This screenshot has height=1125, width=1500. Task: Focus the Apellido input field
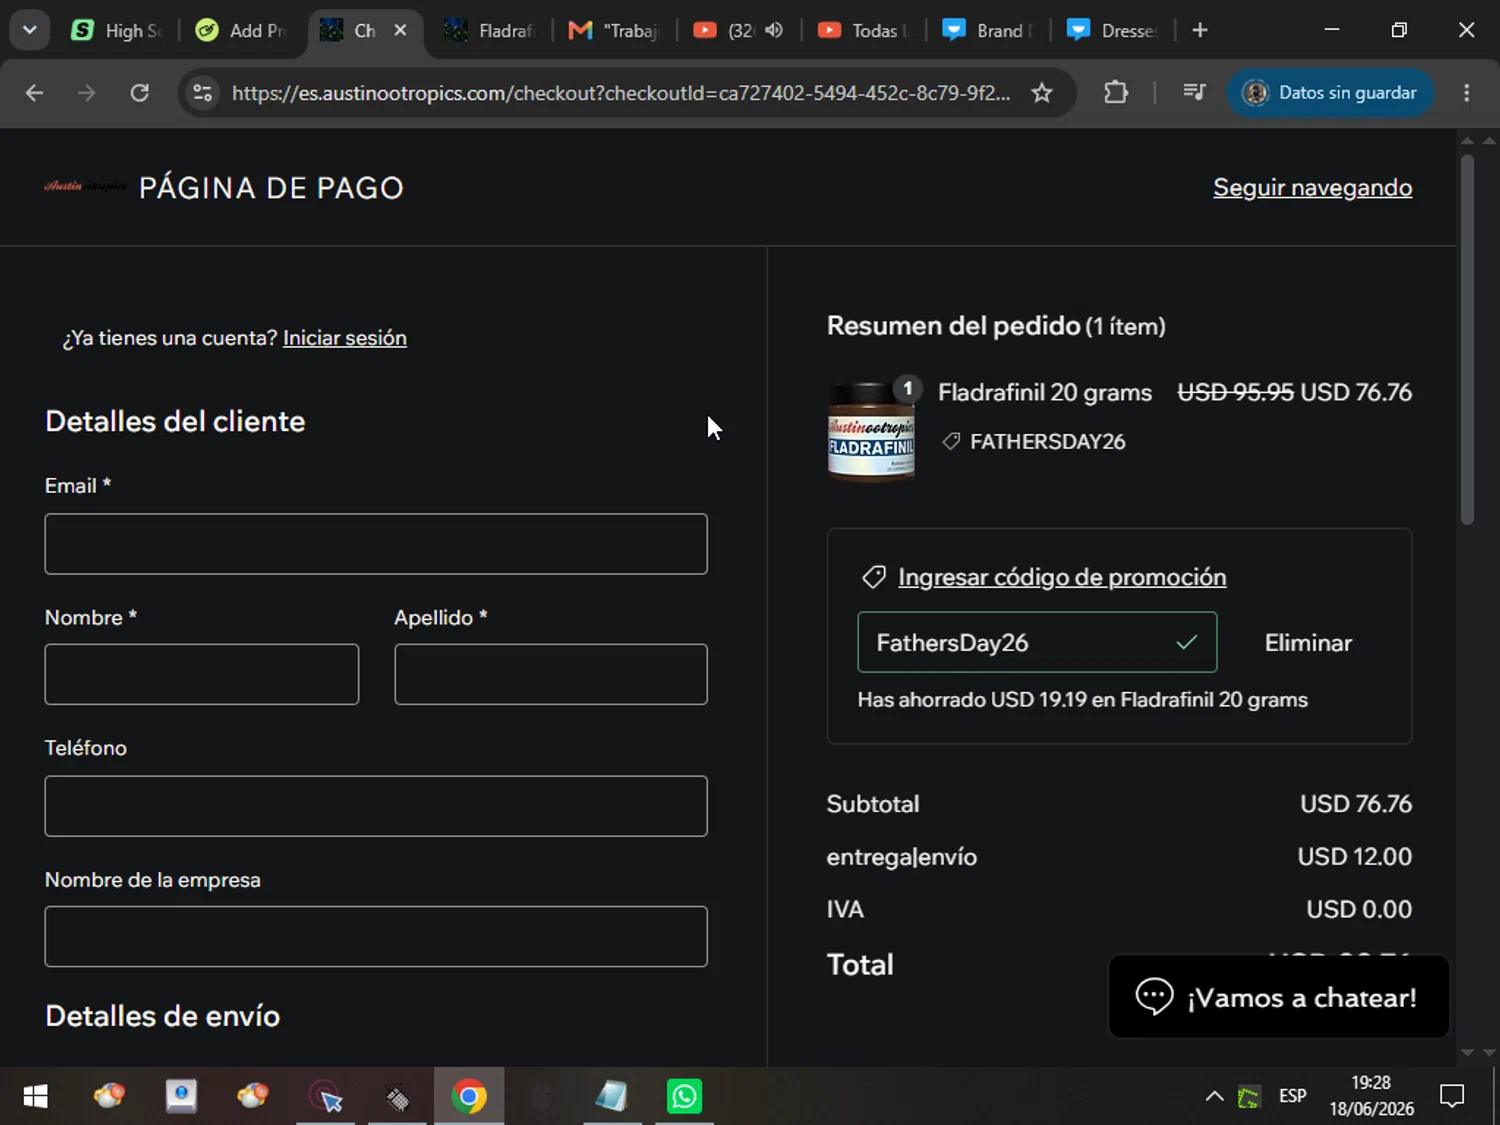[x=551, y=674]
